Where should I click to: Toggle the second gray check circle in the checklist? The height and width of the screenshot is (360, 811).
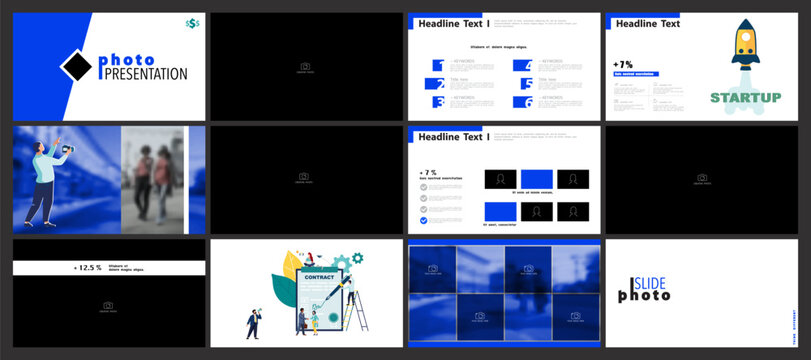coord(424,198)
